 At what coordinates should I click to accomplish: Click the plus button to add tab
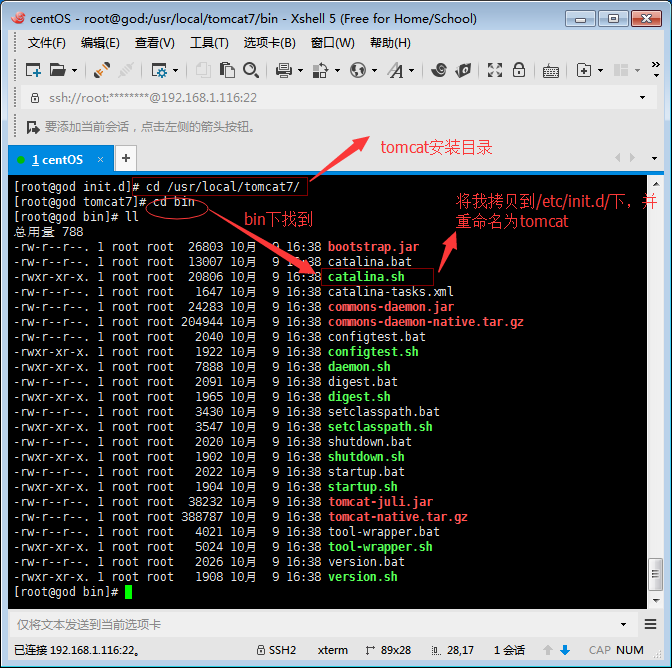(126, 159)
